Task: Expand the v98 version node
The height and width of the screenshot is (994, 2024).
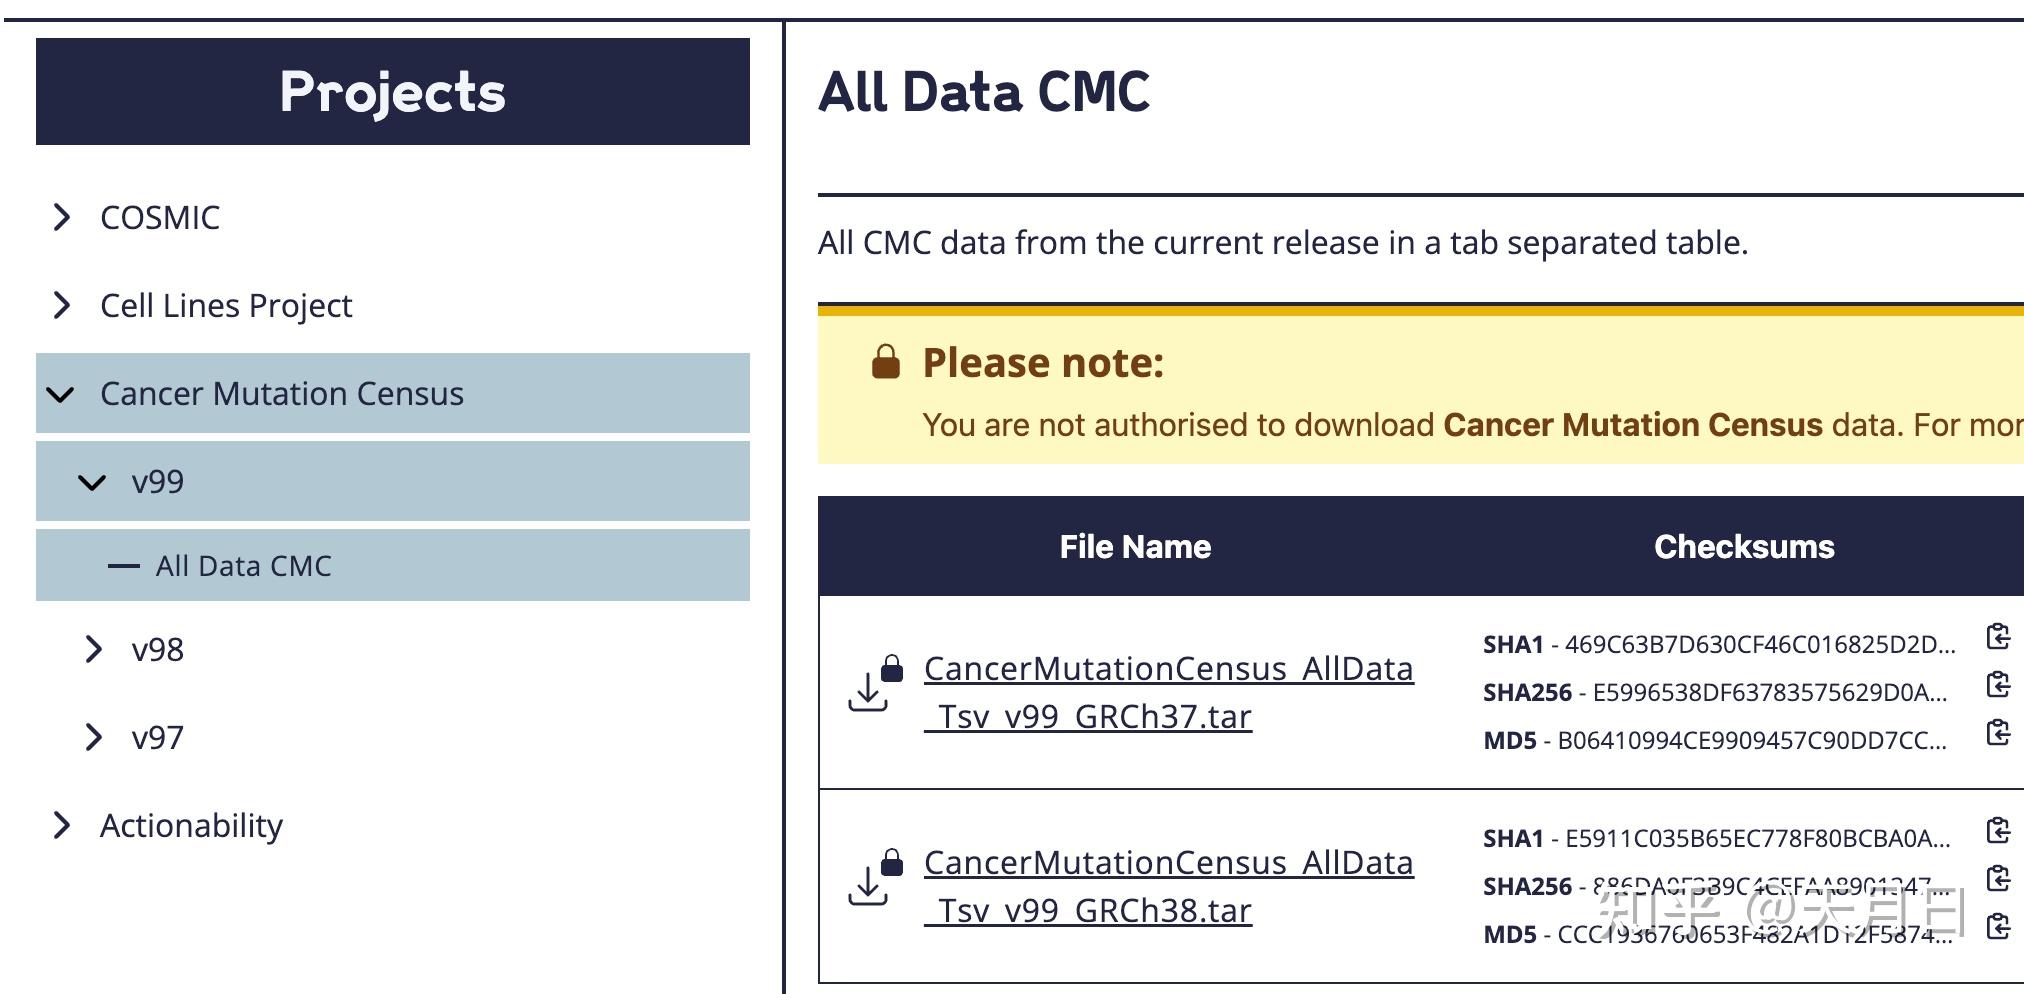Action: coord(93,650)
